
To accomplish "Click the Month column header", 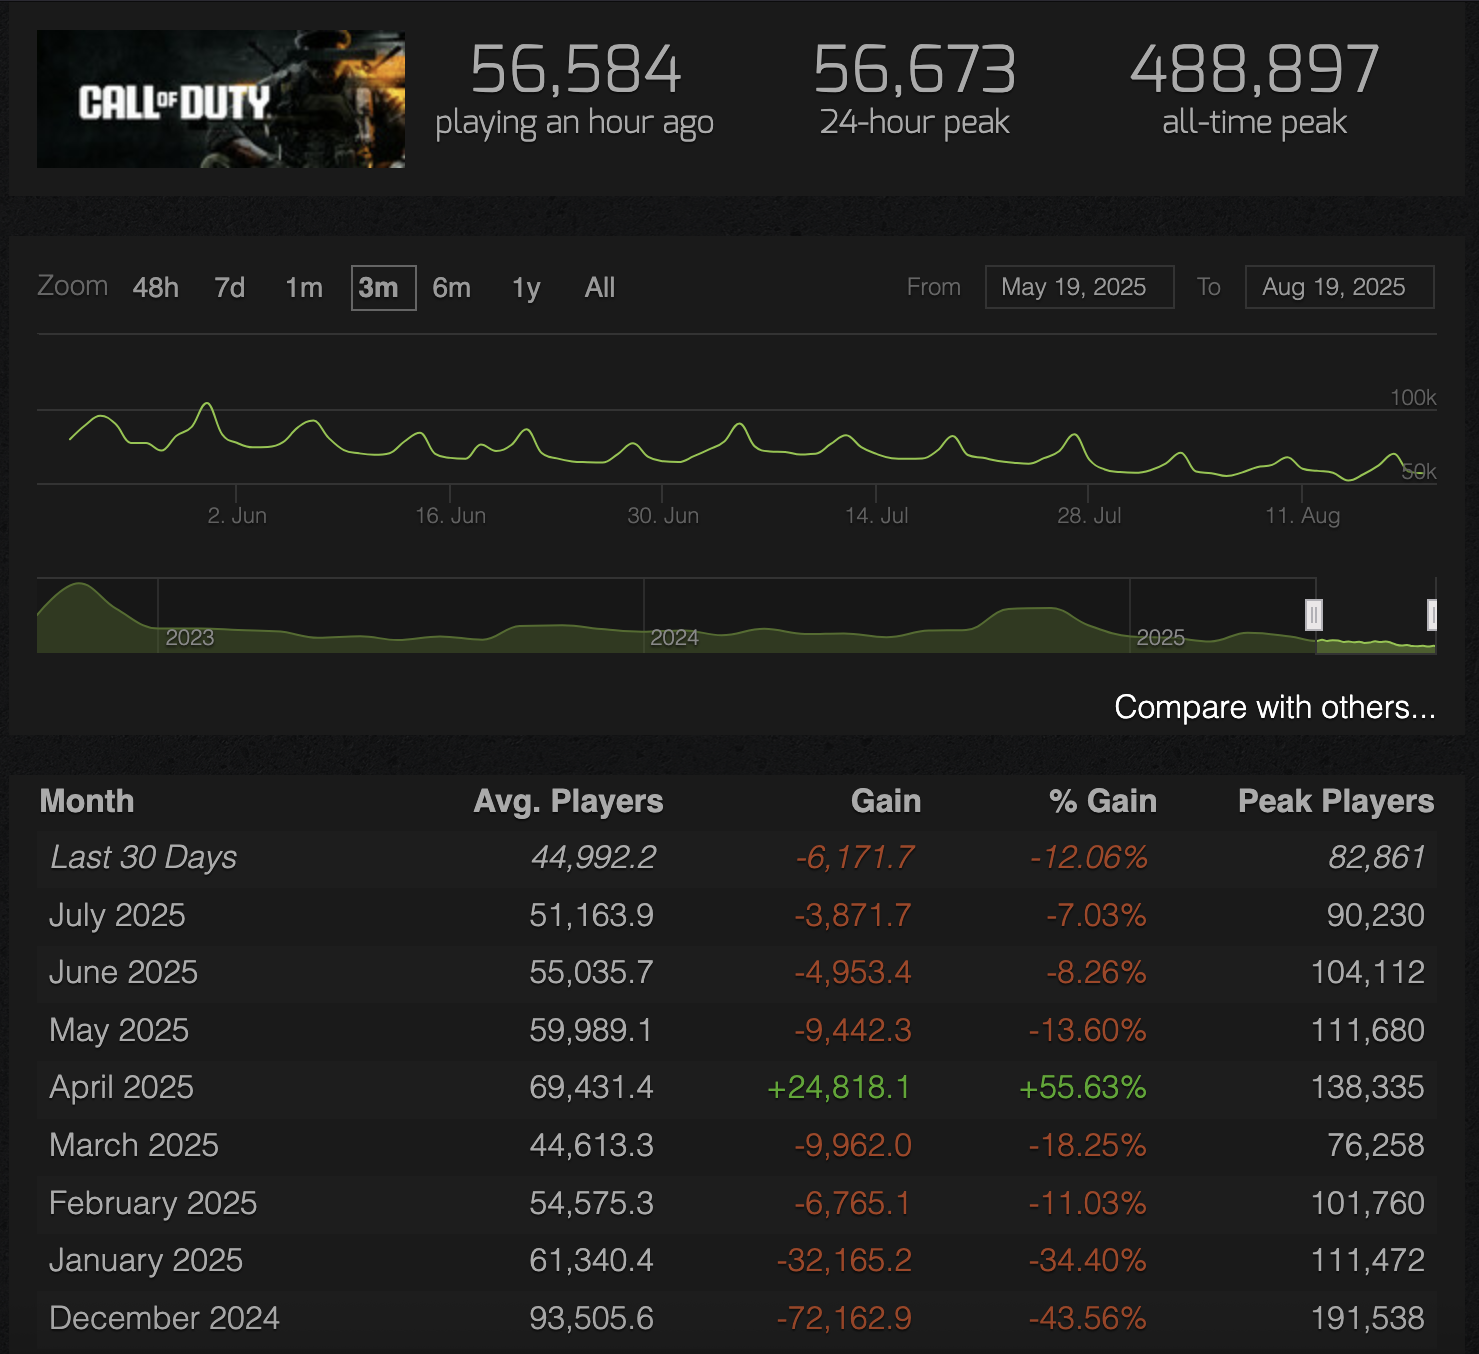I will click(x=87, y=801).
